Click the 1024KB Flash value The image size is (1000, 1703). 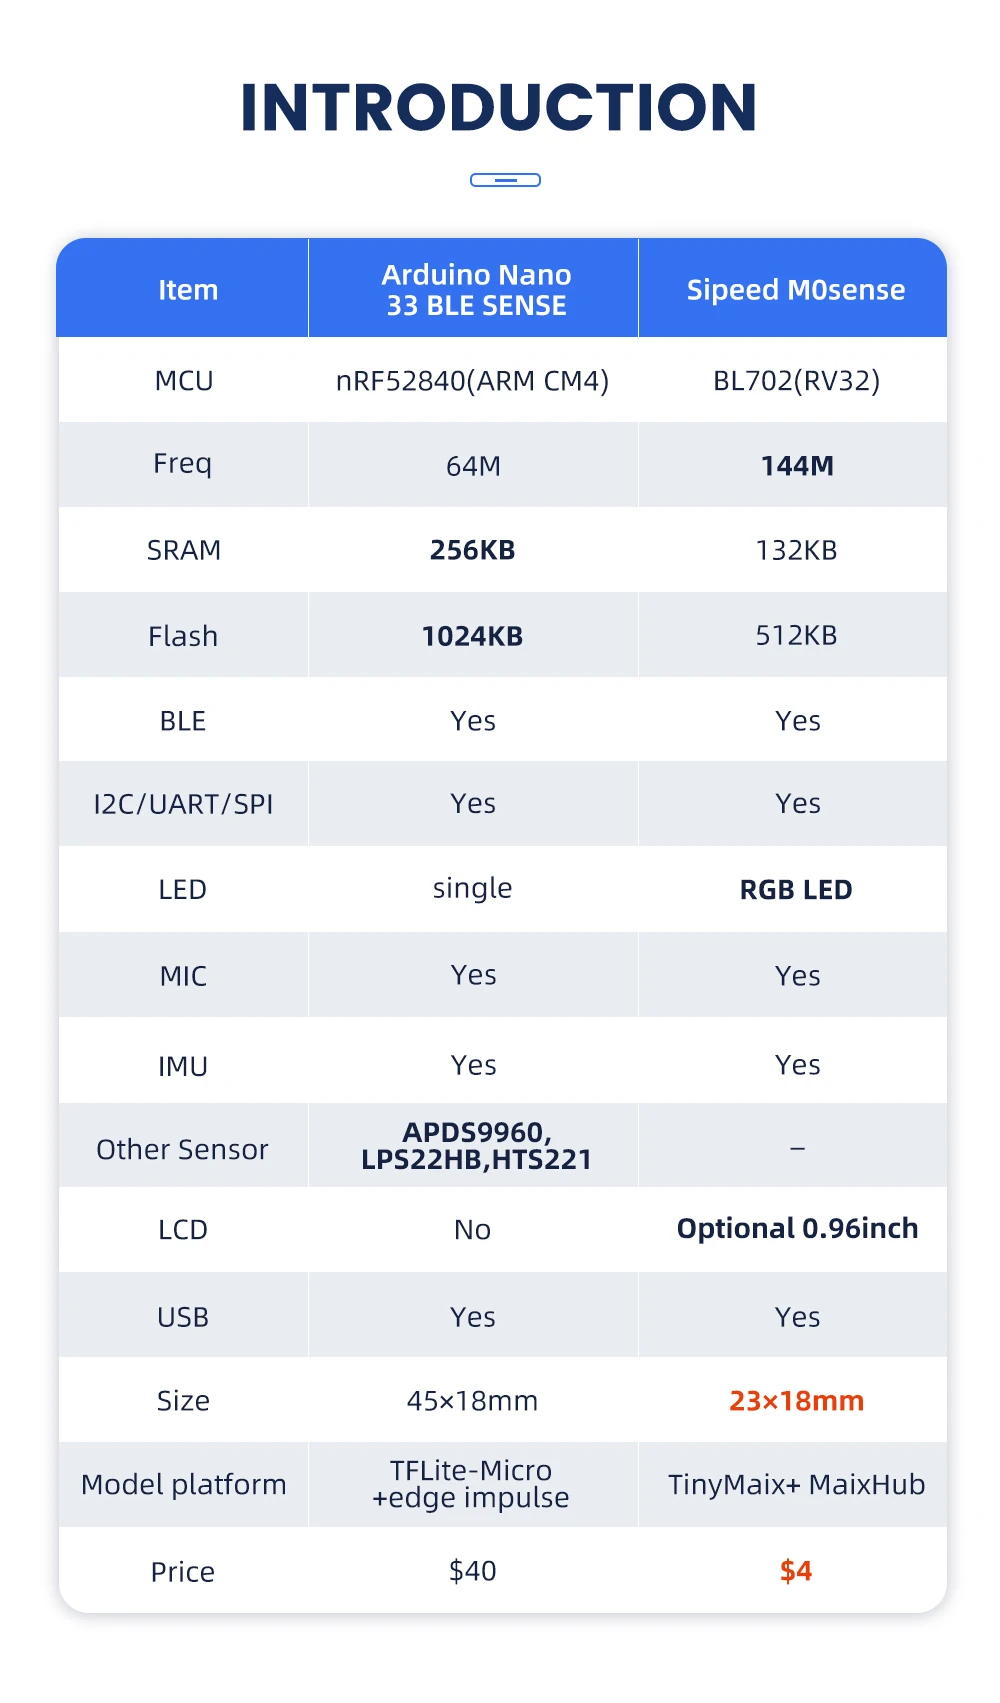click(472, 636)
